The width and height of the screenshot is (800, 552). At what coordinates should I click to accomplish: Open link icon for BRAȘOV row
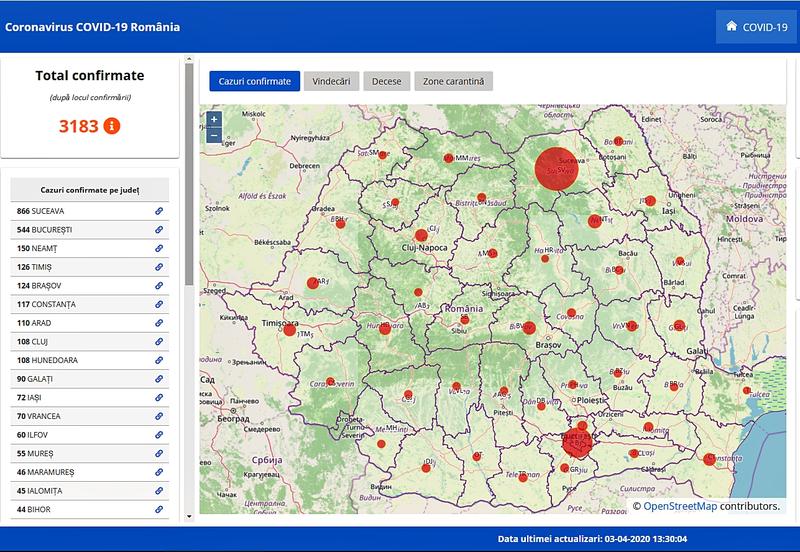(159, 286)
